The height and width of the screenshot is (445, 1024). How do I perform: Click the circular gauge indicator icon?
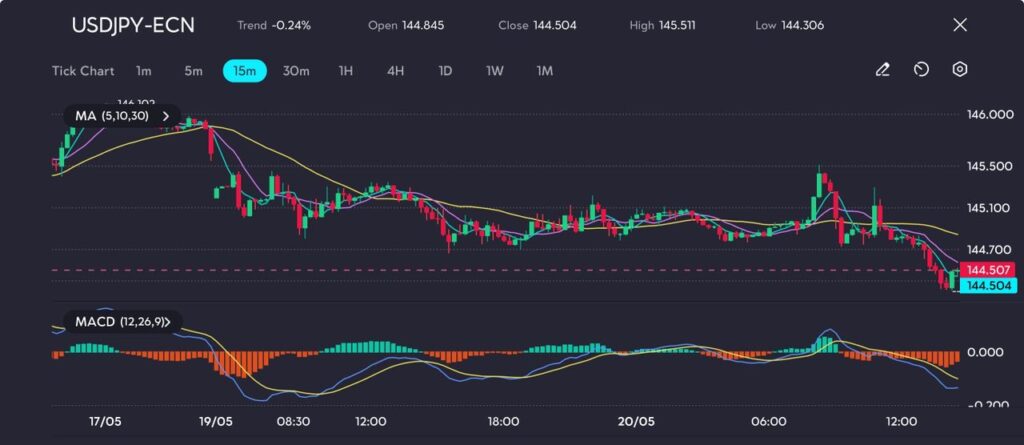[x=921, y=70]
